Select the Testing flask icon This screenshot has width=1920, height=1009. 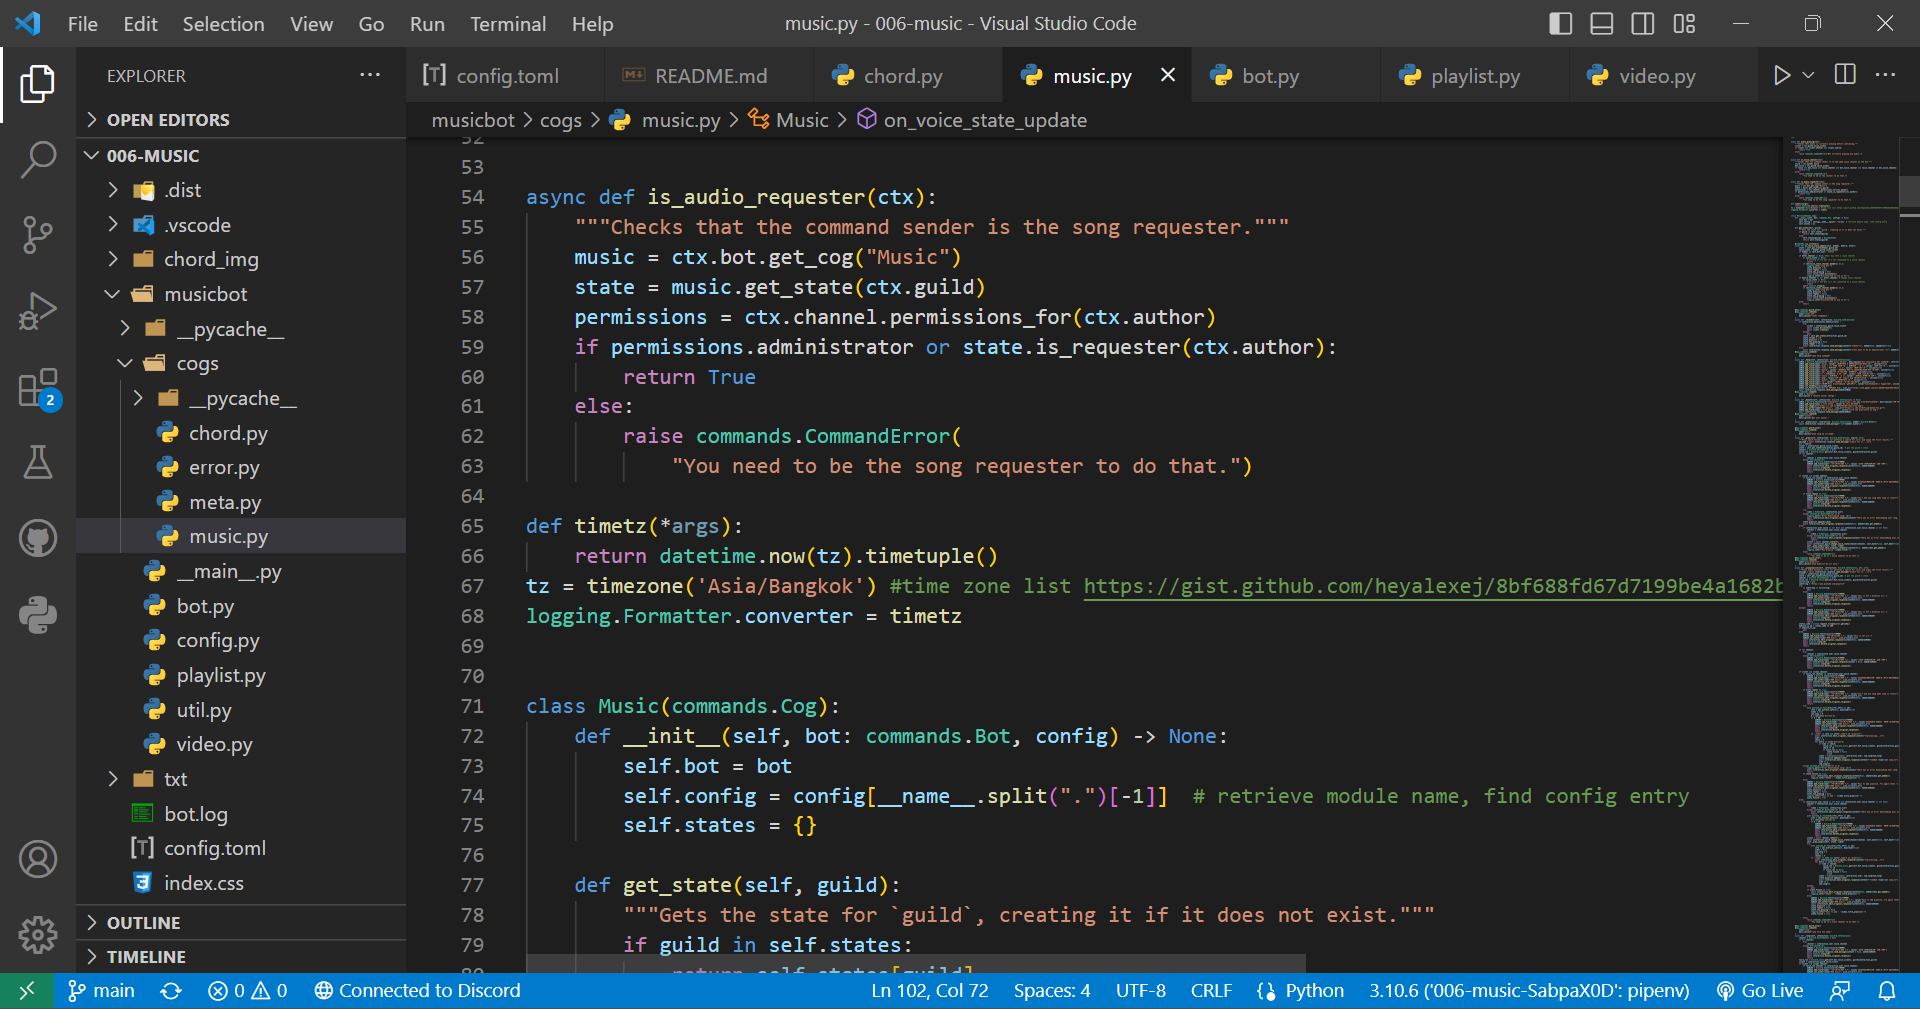click(37, 462)
